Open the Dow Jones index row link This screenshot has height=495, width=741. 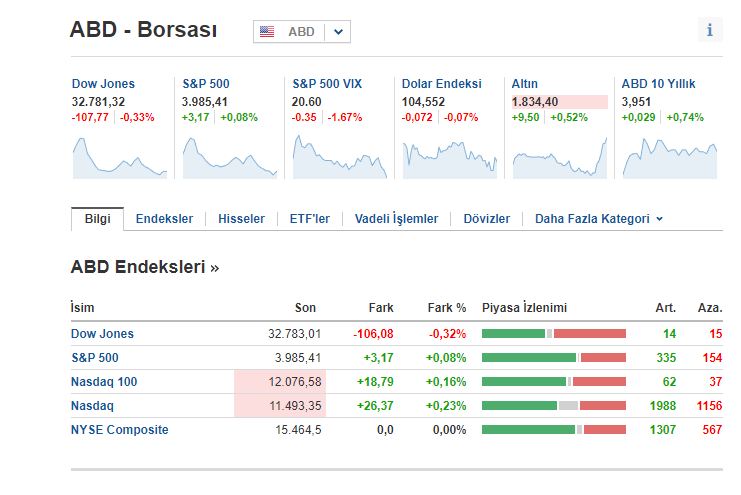(x=102, y=334)
